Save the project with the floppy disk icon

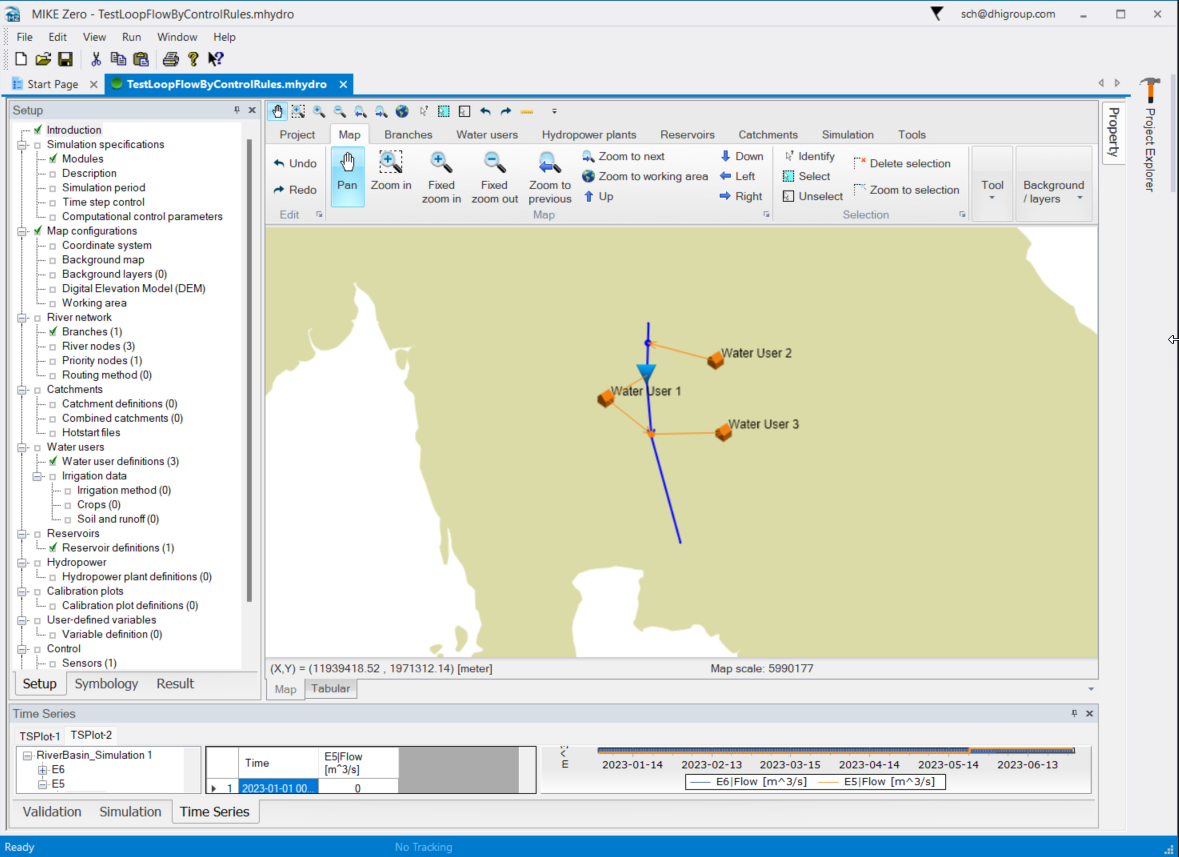65,59
